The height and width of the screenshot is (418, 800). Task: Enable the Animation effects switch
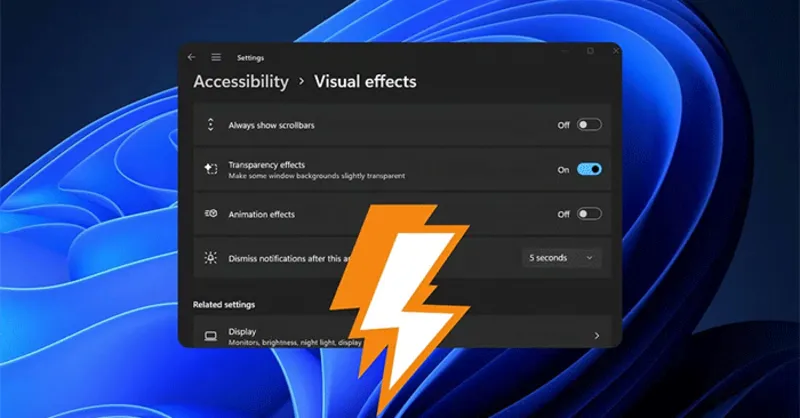[x=589, y=214]
